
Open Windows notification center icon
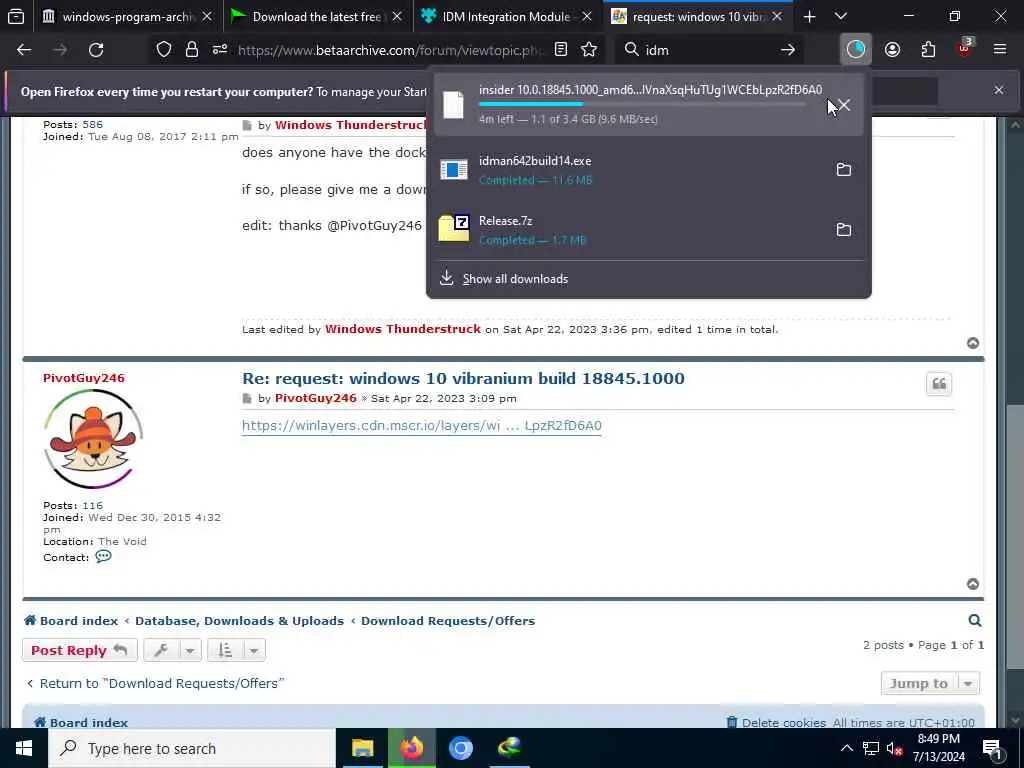(993, 749)
